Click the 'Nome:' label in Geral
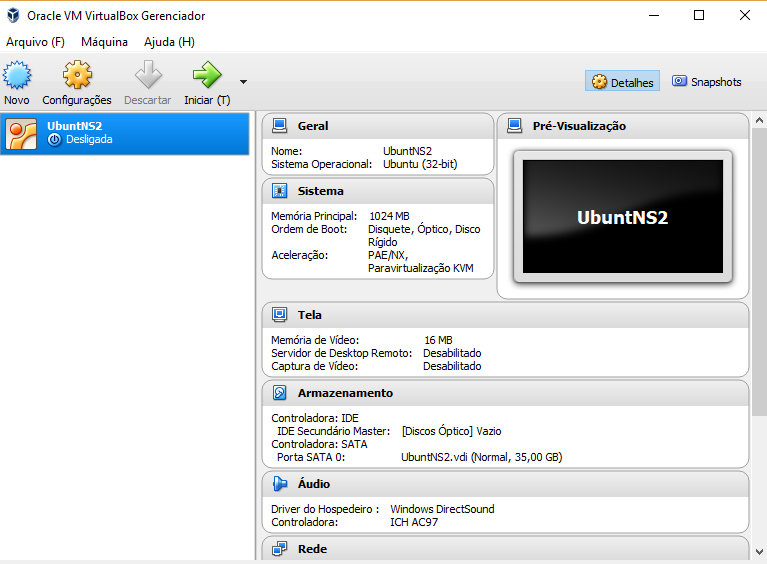Viewport: 767px width, 564px height. click(287, 151)
